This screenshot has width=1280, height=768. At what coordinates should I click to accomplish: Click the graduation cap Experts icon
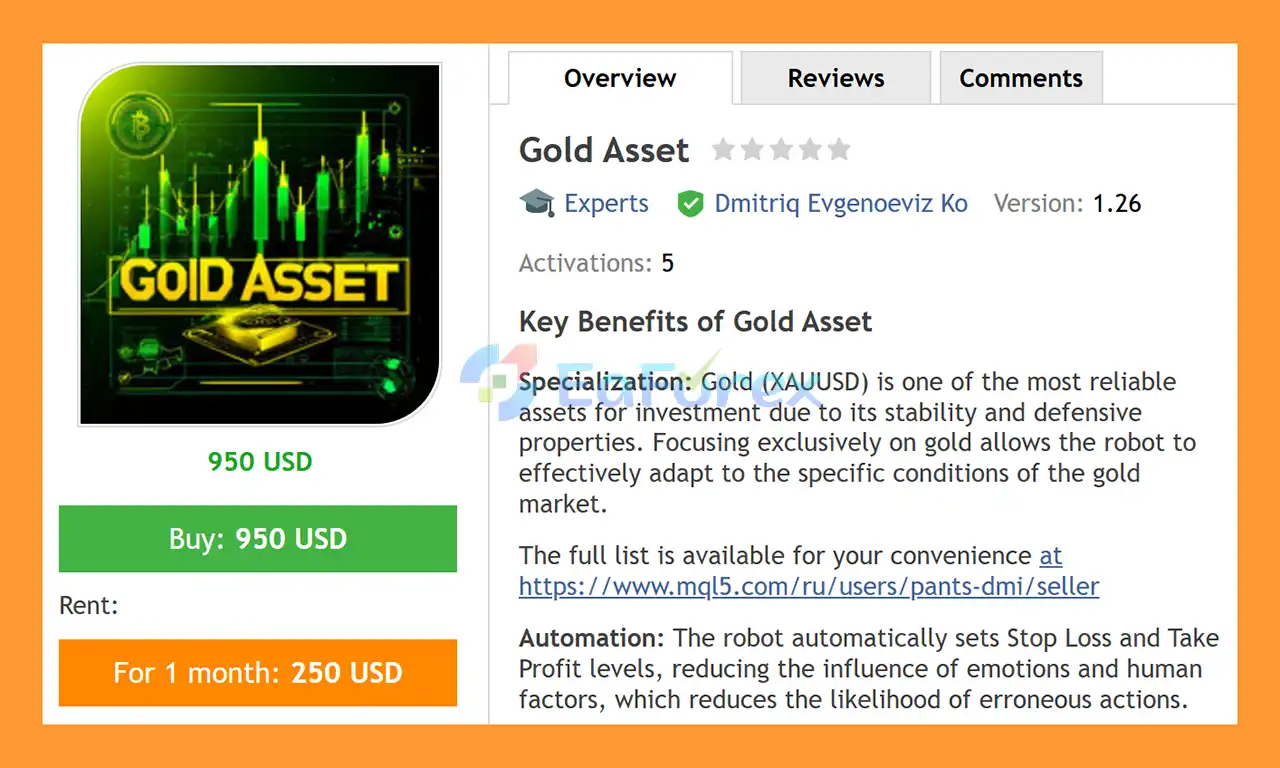[x=537, y=203]
